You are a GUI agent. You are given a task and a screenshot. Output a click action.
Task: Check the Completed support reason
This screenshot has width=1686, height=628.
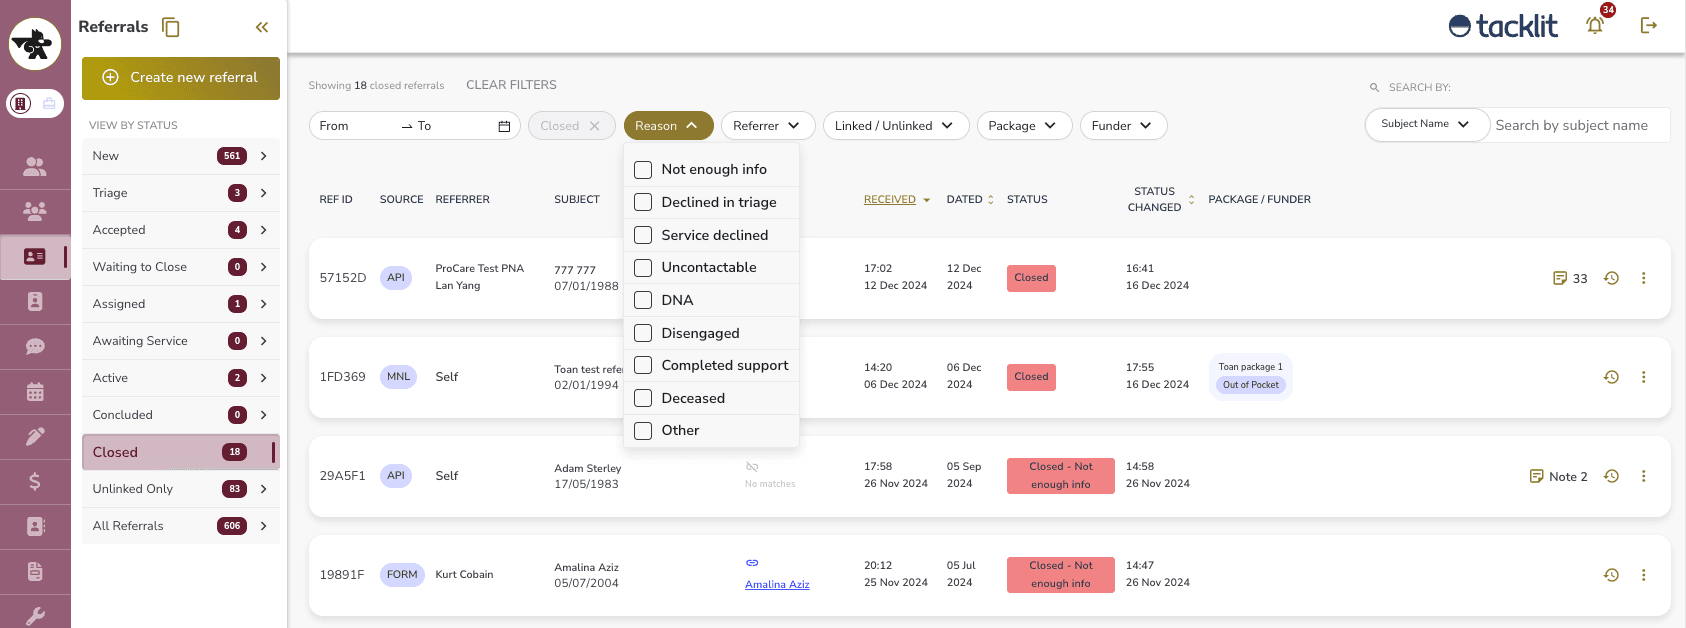tap(643, 366)
